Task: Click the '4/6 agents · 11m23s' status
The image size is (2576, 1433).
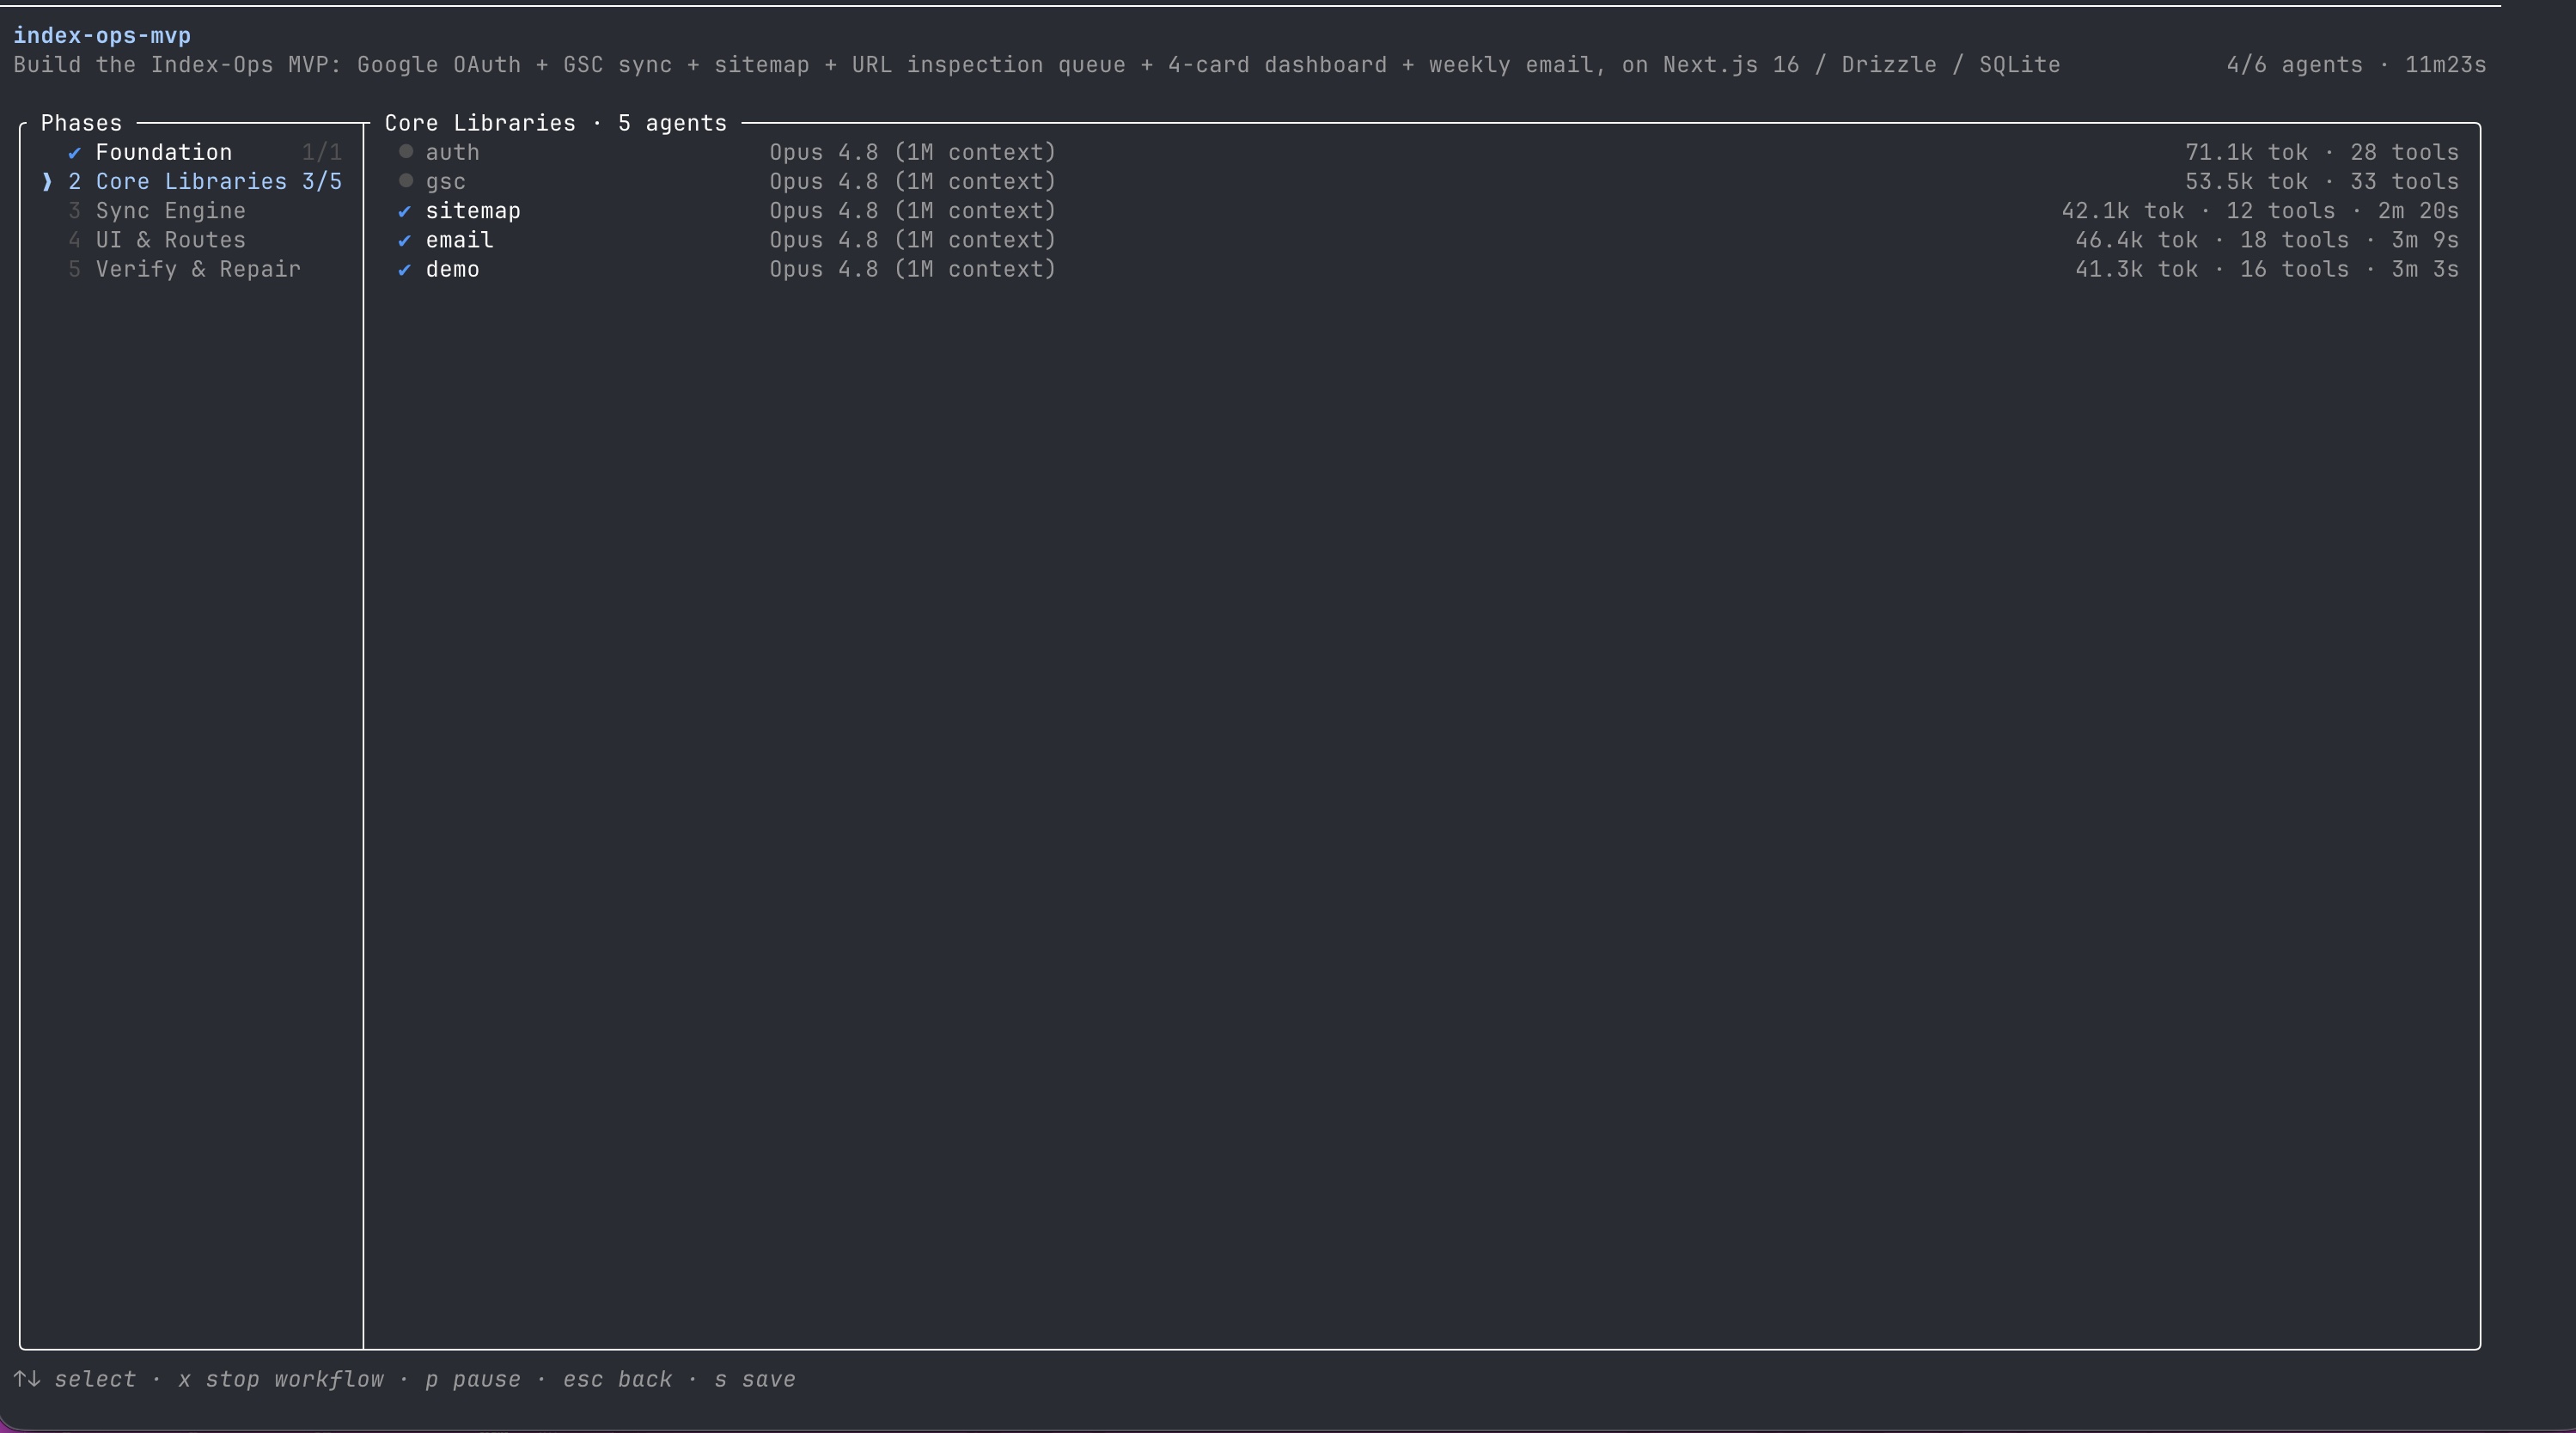Action: [2356, 65]
